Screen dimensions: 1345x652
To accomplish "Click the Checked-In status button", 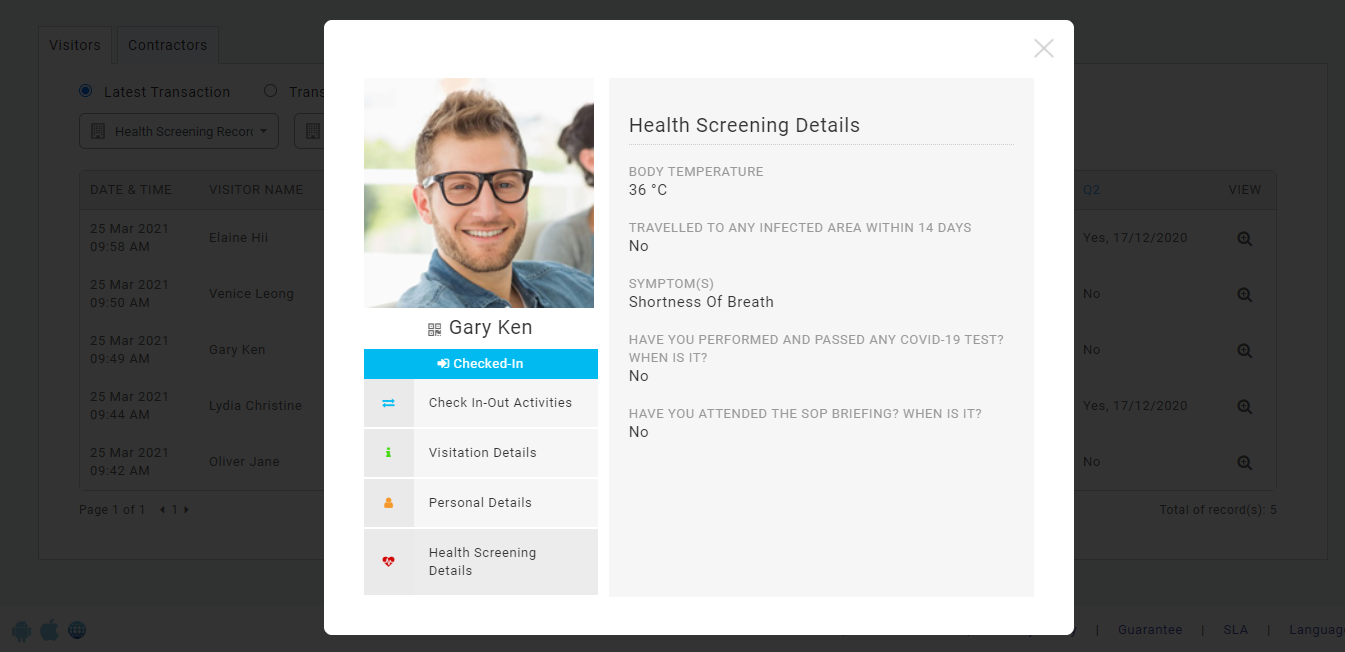I will coord(481,364).
